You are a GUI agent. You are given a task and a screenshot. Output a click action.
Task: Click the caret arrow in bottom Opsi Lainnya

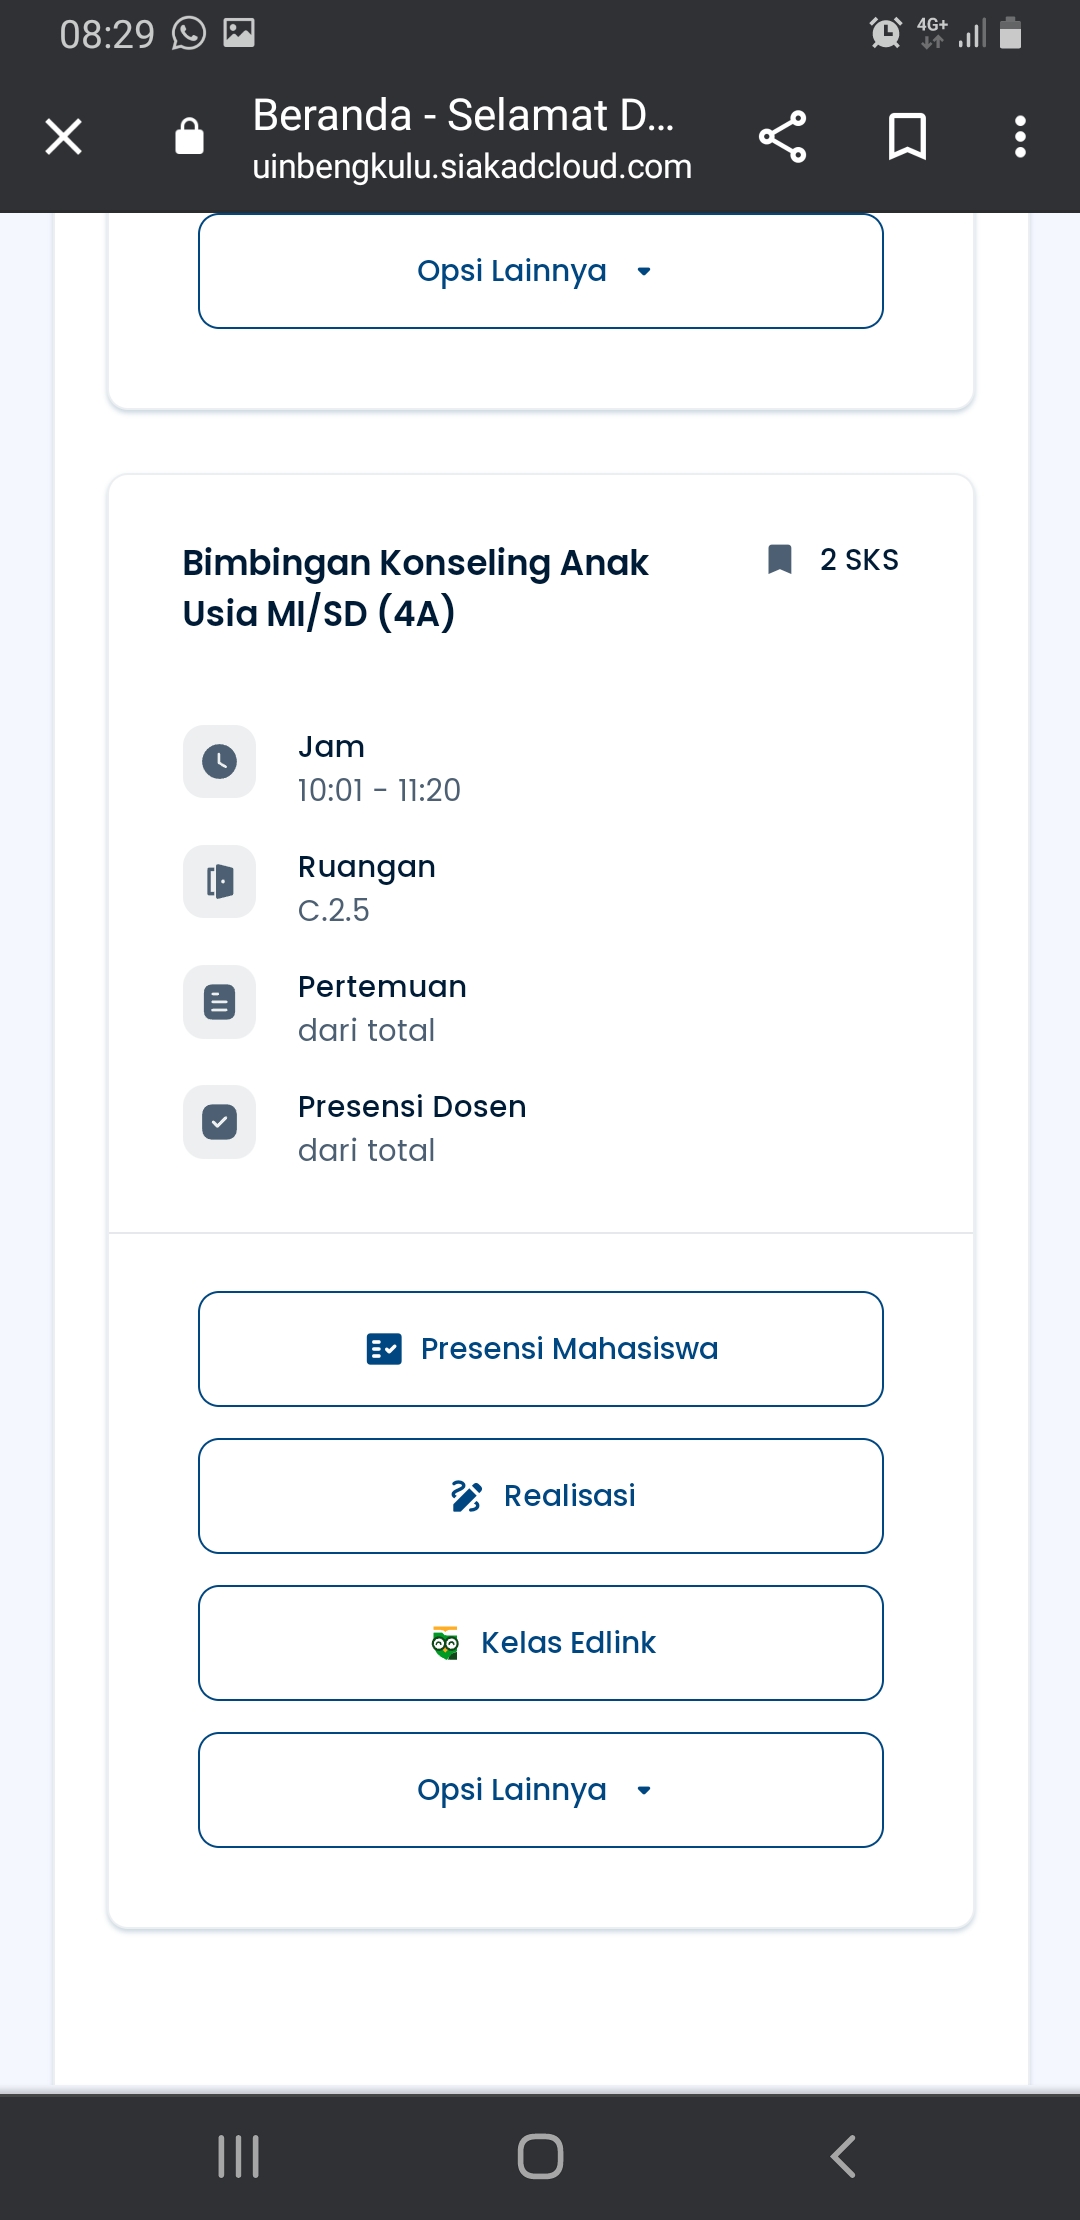(x=644, y=1791)
